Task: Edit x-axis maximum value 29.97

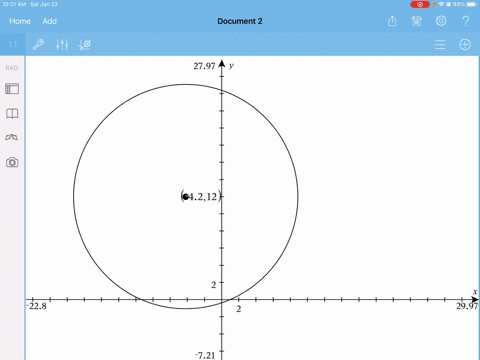Action: pos(467,306)
